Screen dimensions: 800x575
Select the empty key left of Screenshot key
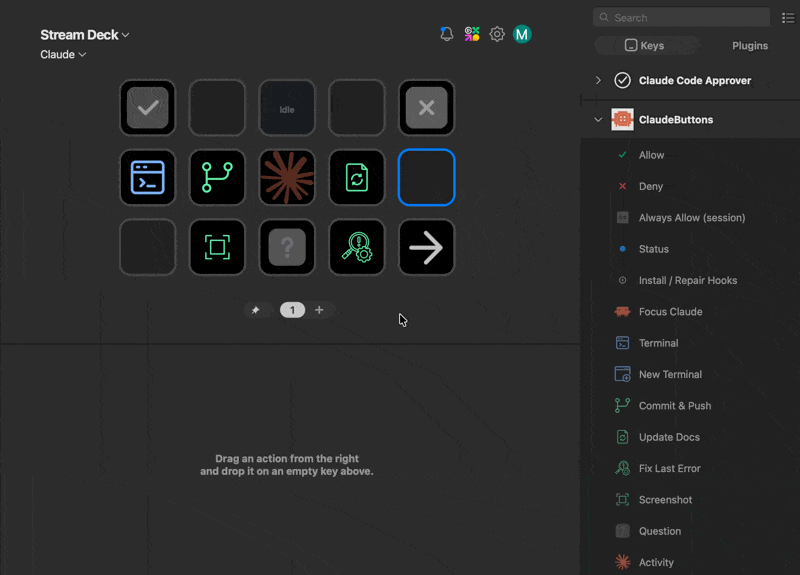coord(147,247)
